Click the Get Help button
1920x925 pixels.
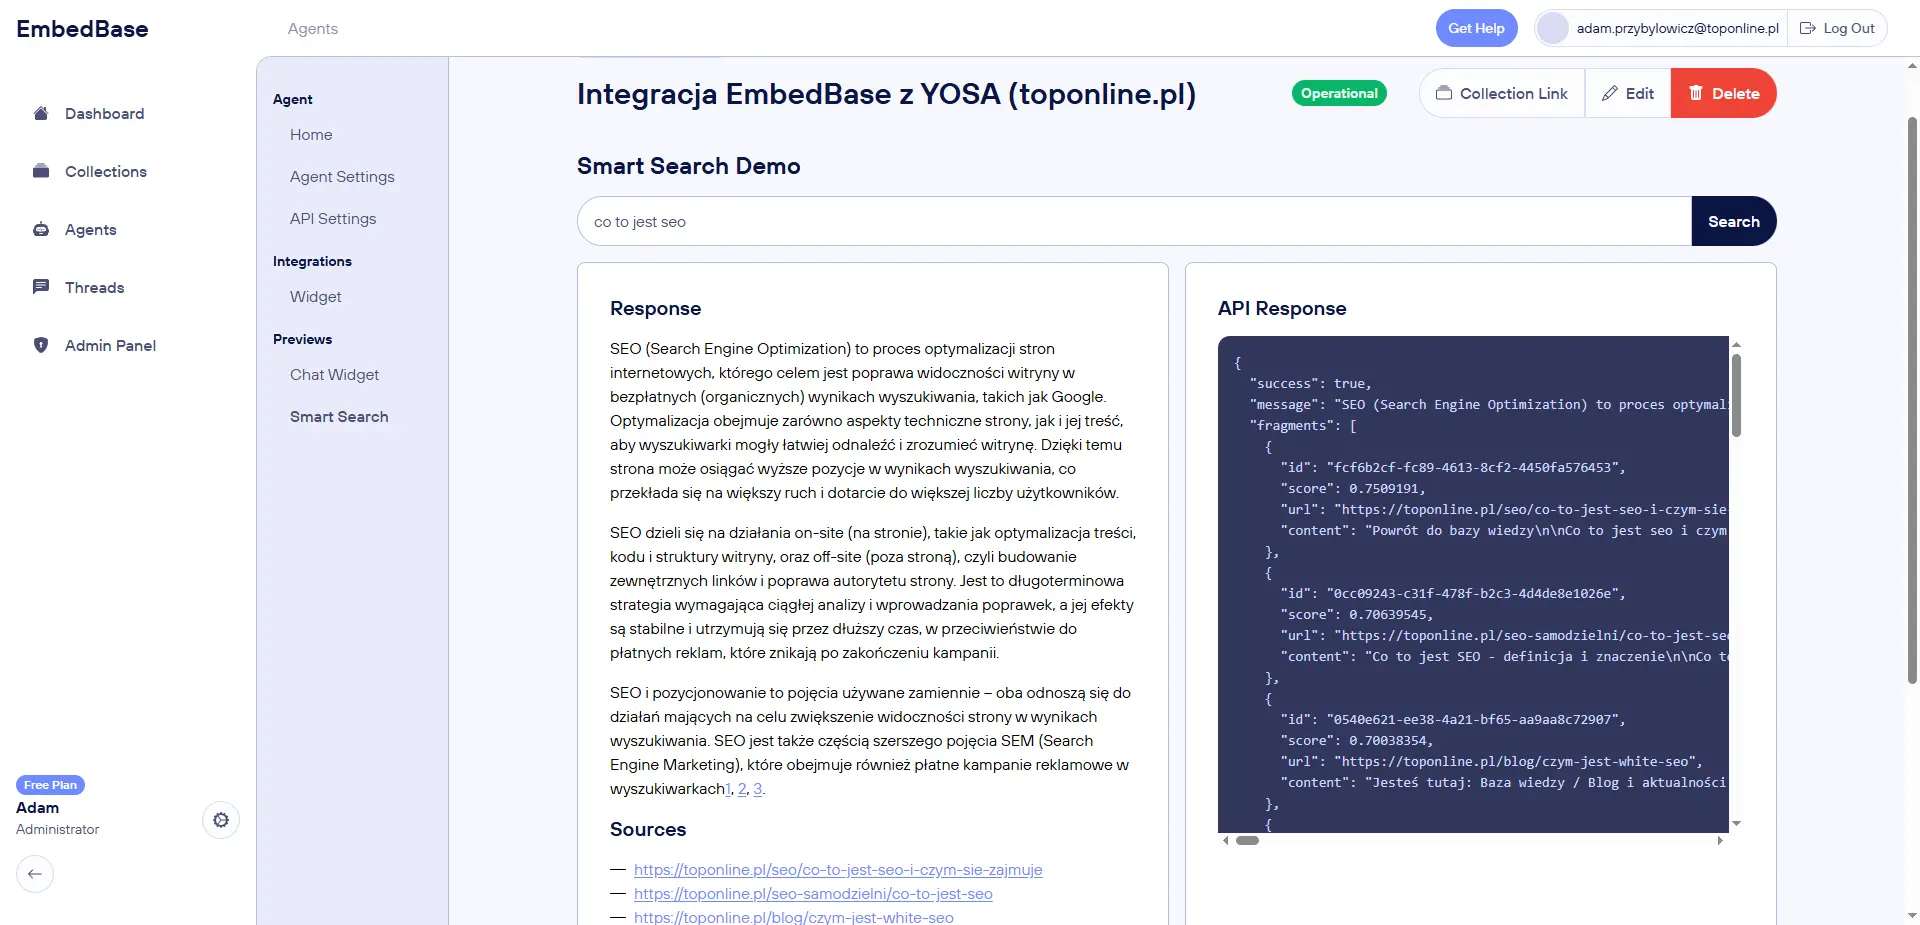(1476, 28)
